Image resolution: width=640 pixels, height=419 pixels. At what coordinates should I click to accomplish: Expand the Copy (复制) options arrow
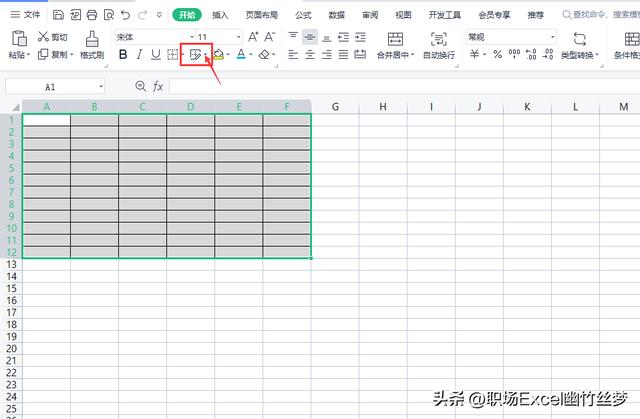(x=72, y=54)
